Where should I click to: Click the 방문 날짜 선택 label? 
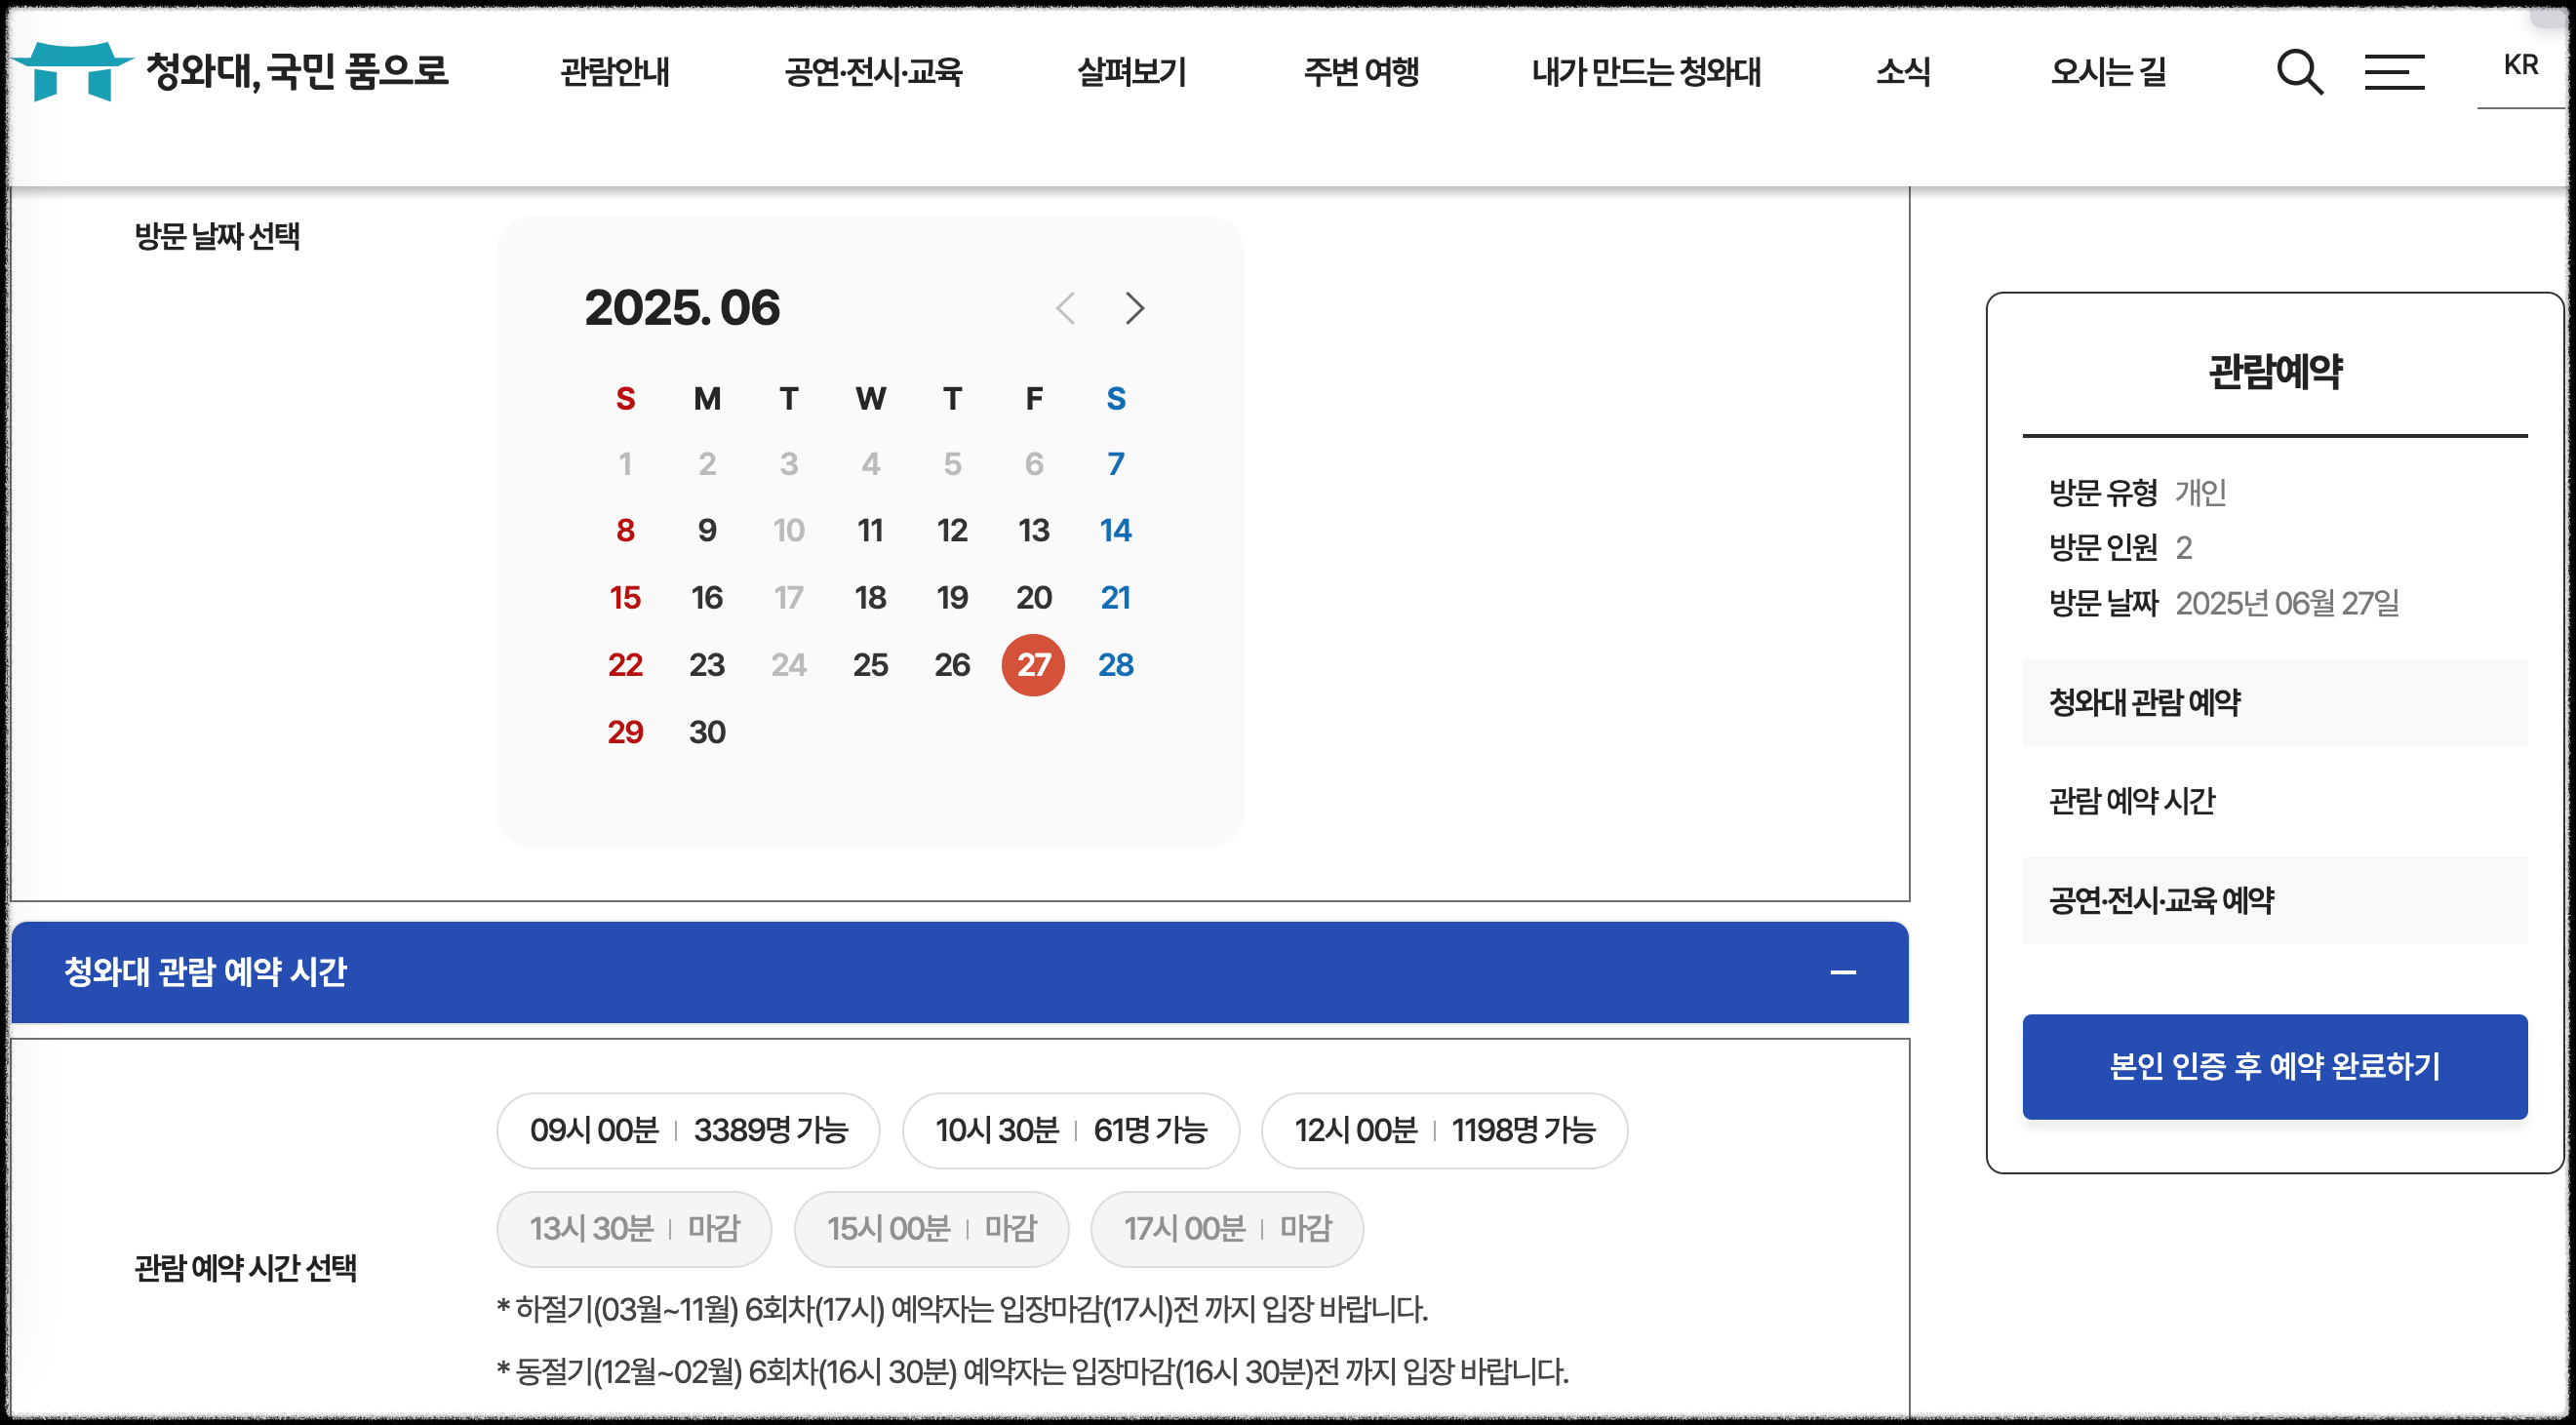pos(217,237)
